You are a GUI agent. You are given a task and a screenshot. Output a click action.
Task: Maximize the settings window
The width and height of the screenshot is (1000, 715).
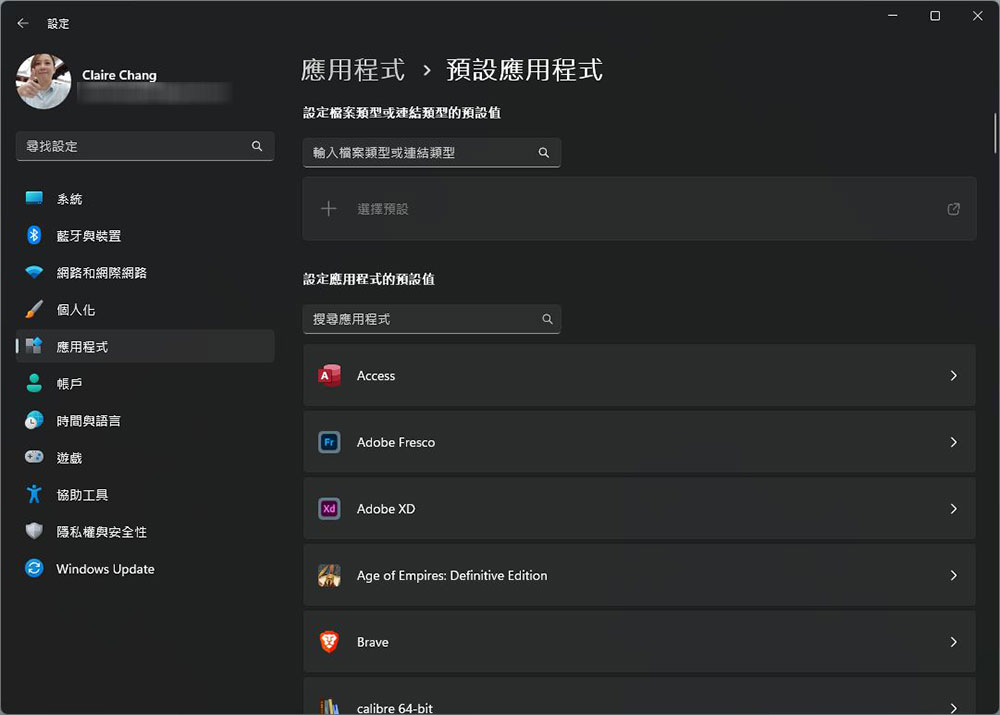(x=935, y=16)
